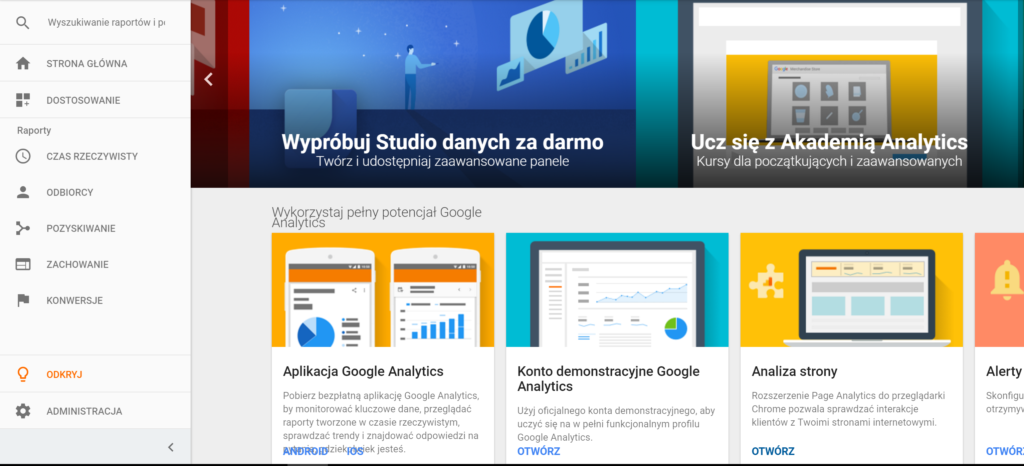Click the gear icon for Administracja
Screen dimensions: 1024x466
point(23,411)
